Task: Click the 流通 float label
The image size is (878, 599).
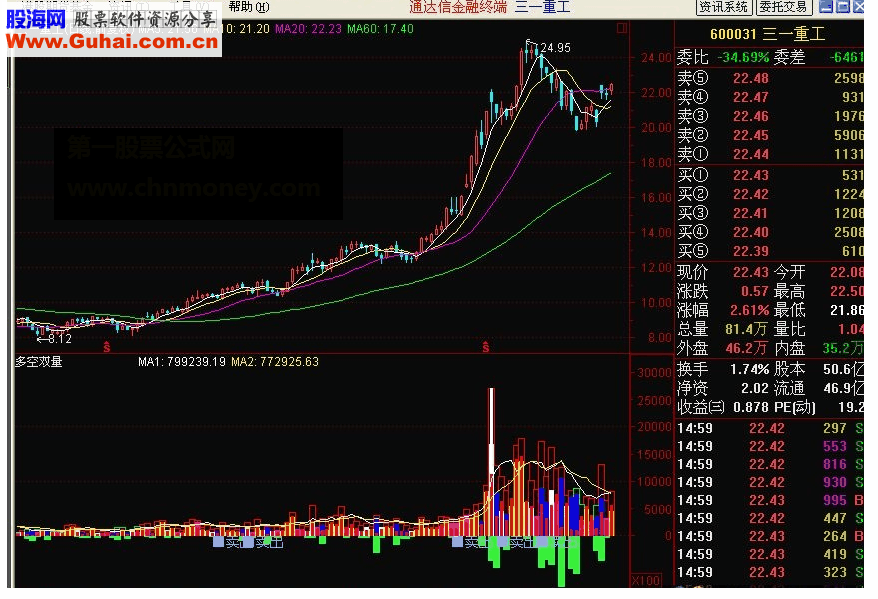Action: click(790, 389)
